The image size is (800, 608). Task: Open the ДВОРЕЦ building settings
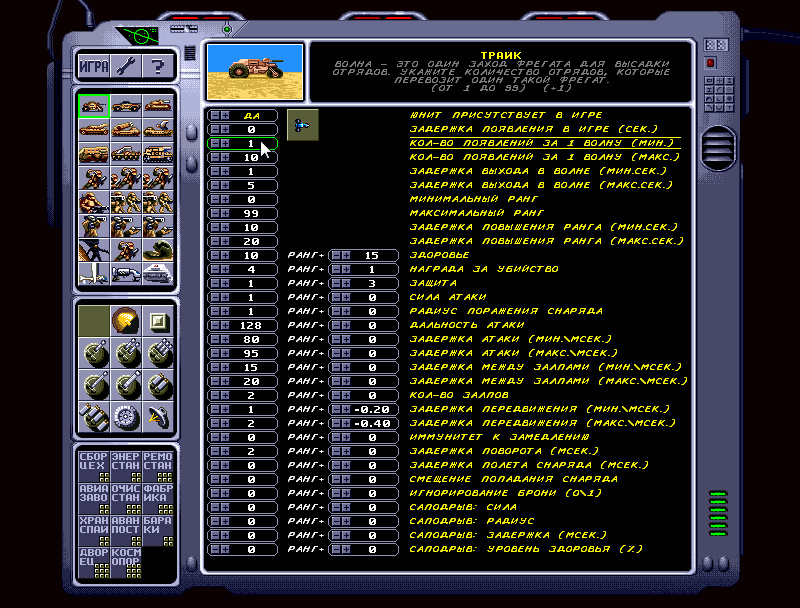(x=94, y=562)
